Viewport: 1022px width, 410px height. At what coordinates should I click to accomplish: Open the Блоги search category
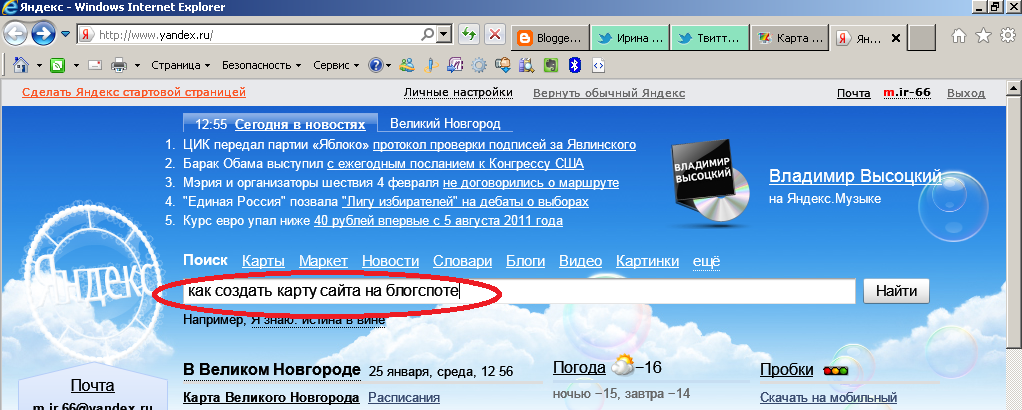pos(525,261)
